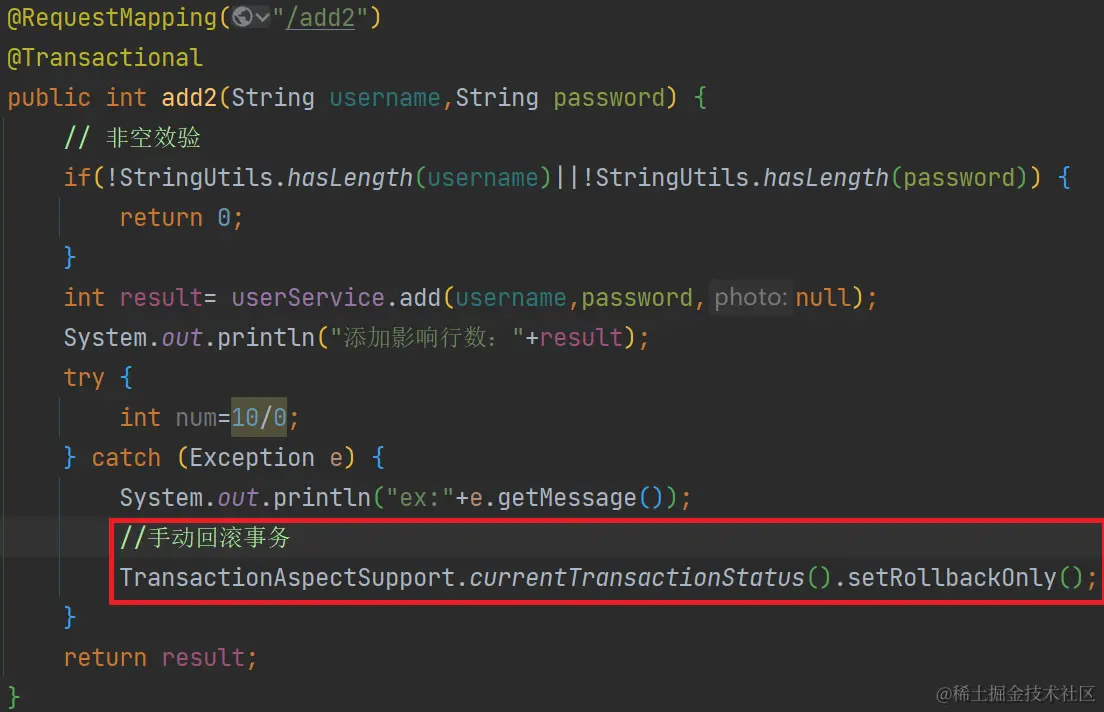Click the globe URL icon in @RequestMapping
Image resolution: width=1104 pixels, height=712 pixels.
click(x=242, y=17)
